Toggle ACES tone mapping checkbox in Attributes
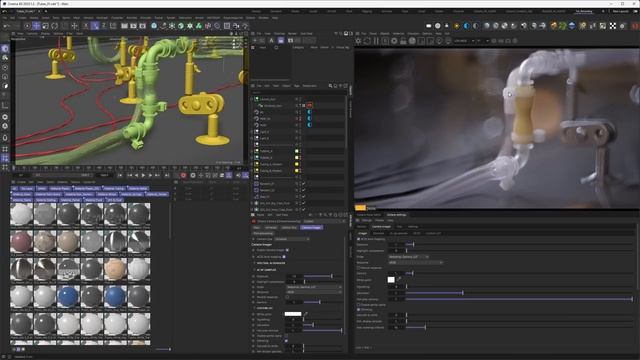Image resolution: width=640 pixels, height=360 pixels. [284, 257]
